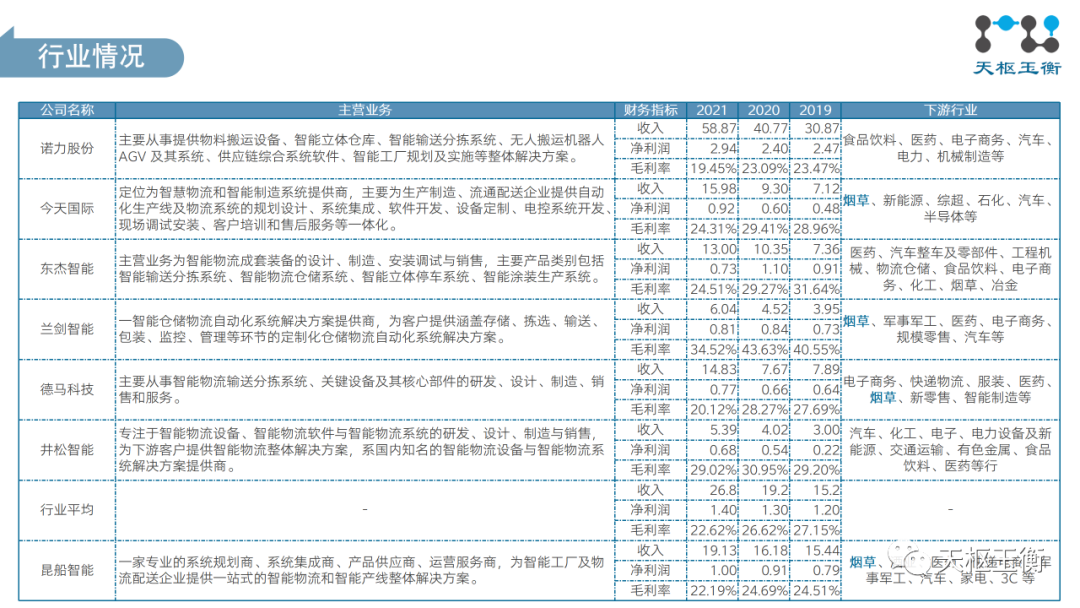Select the 井松智能 company name cell
1080x608 pixels.
pos(67,450)
